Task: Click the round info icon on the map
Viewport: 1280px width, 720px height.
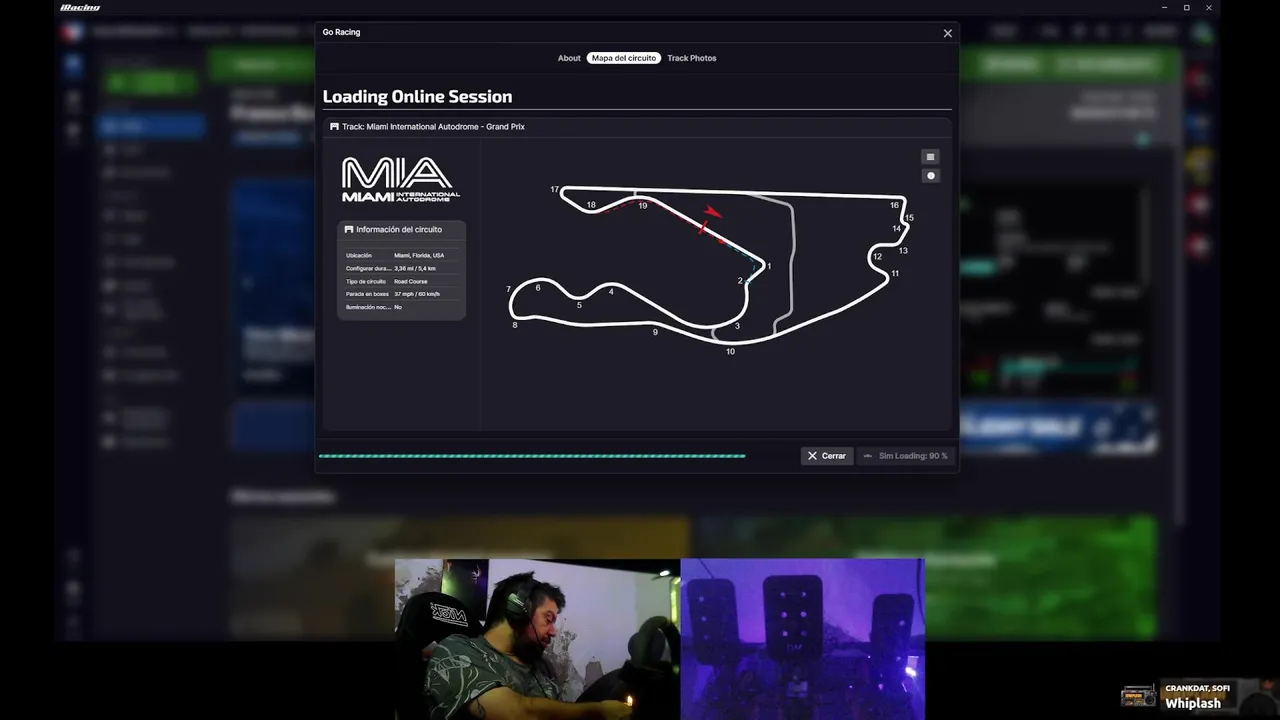Action: pos(930,175)
